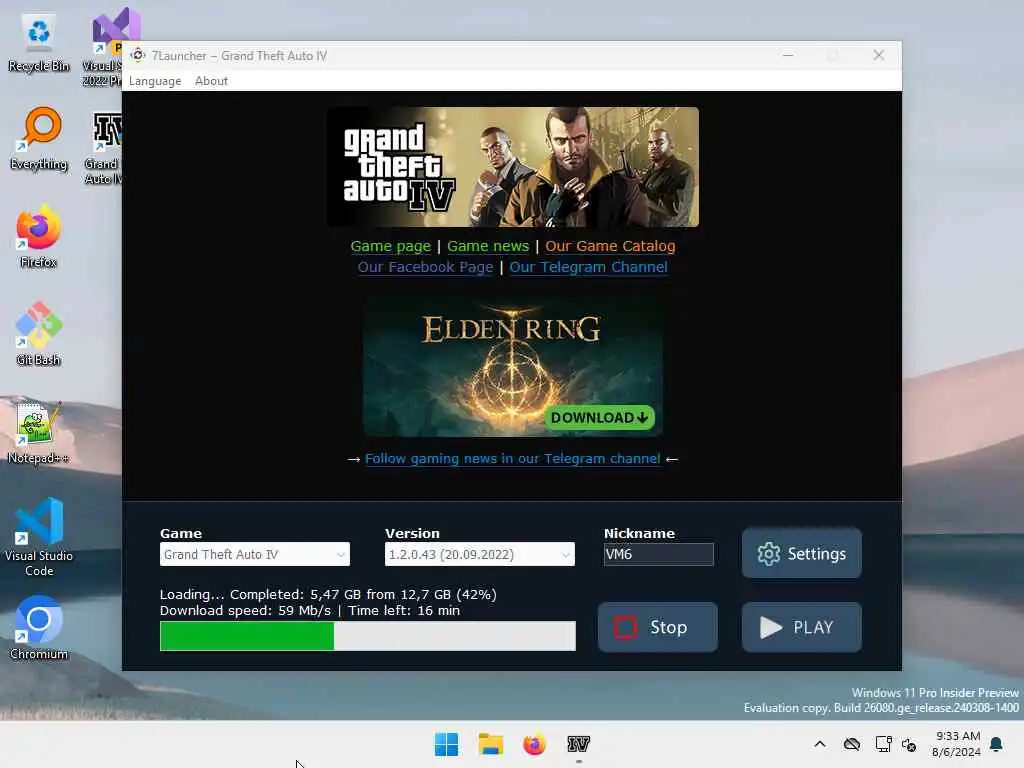
Task: Click the 7Launcher title bar icon
Action: tap(138, 56)
